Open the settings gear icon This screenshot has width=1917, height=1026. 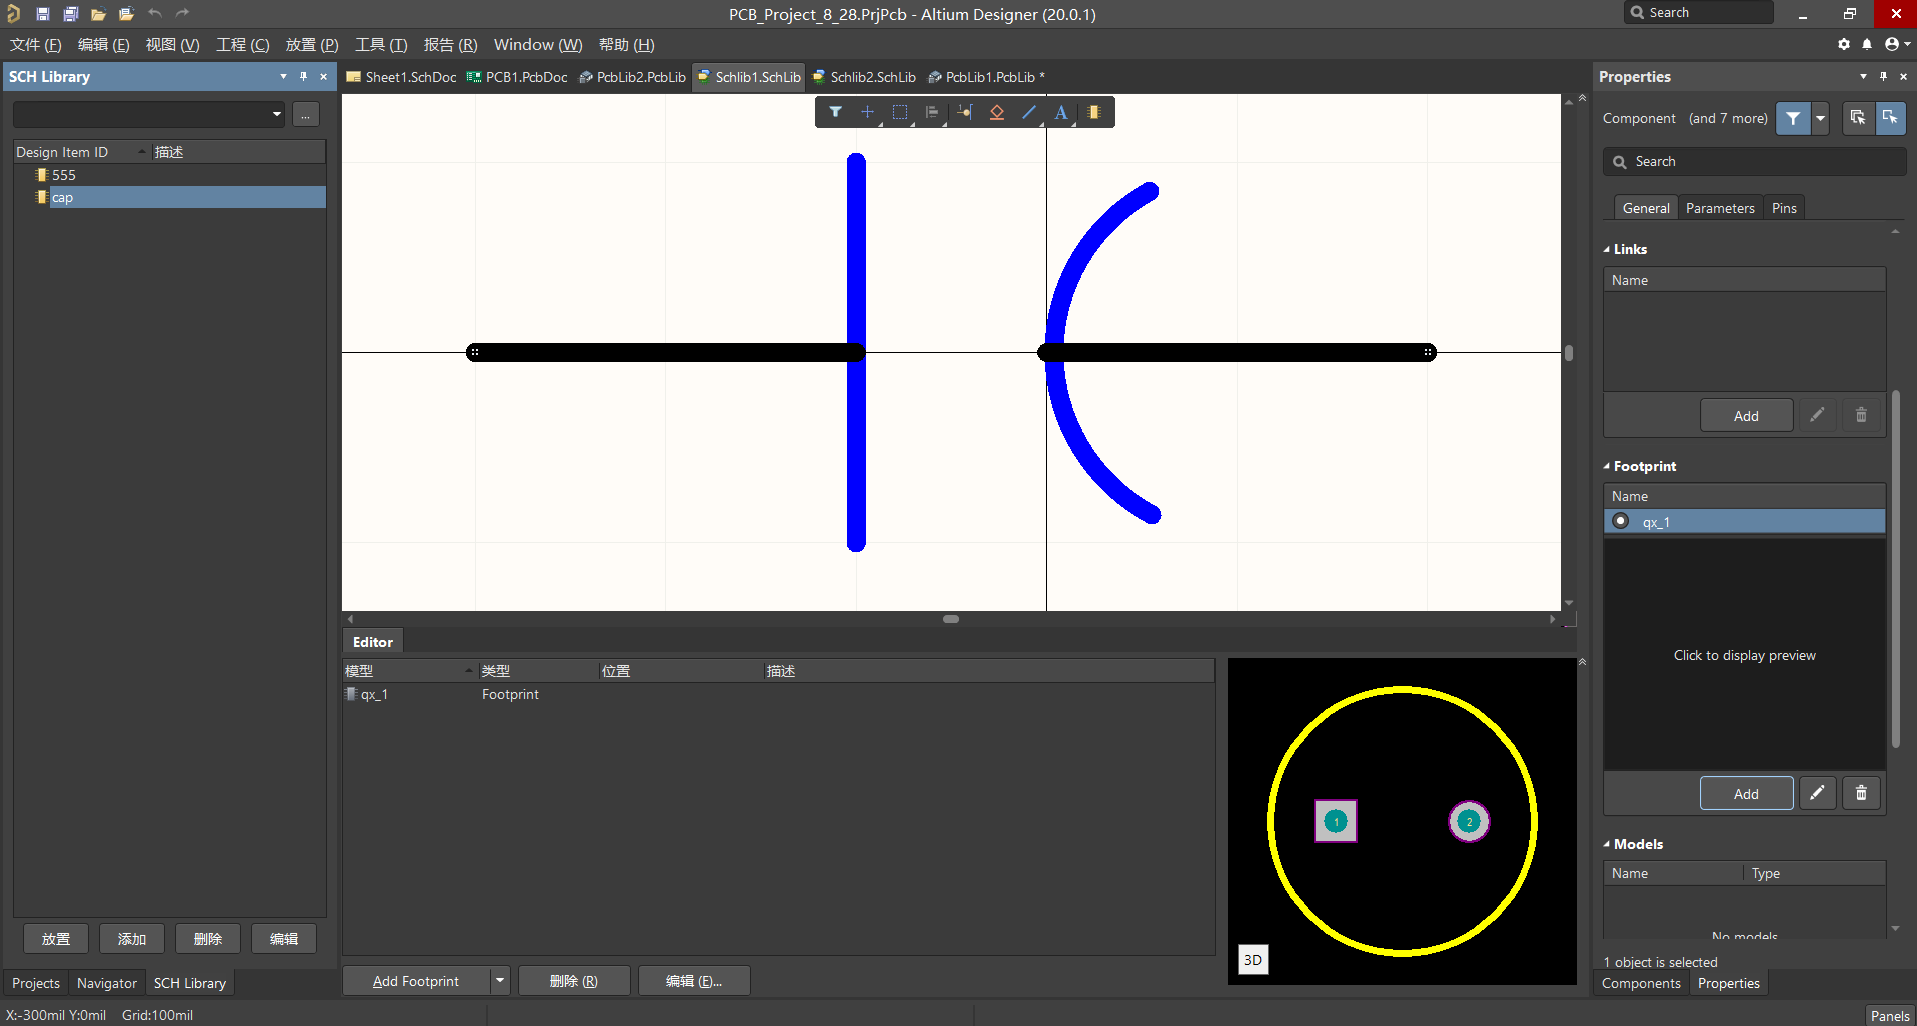pos(1844,44)
